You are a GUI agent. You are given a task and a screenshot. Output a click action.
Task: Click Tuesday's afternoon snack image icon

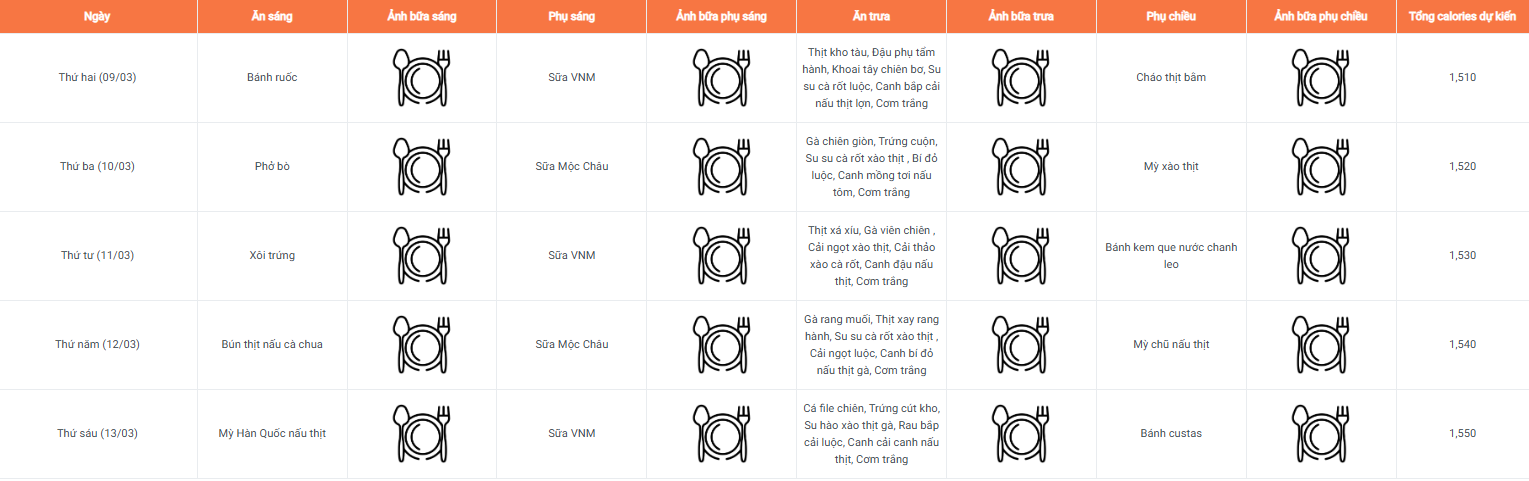click(x=1320, y=166)
